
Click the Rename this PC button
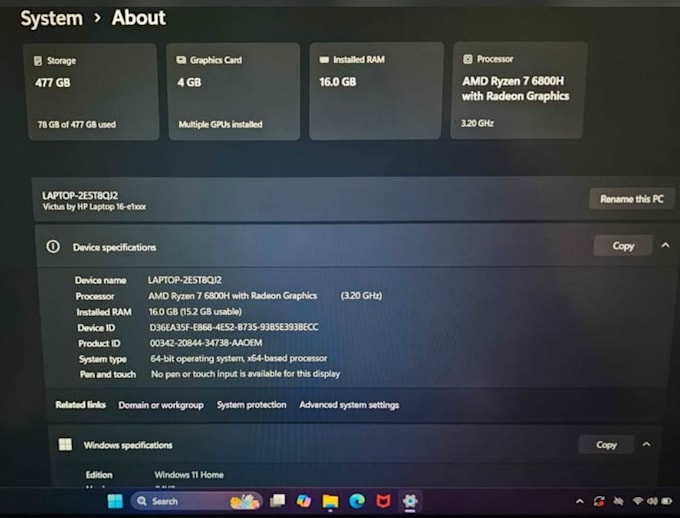click(x=632, y=199)
